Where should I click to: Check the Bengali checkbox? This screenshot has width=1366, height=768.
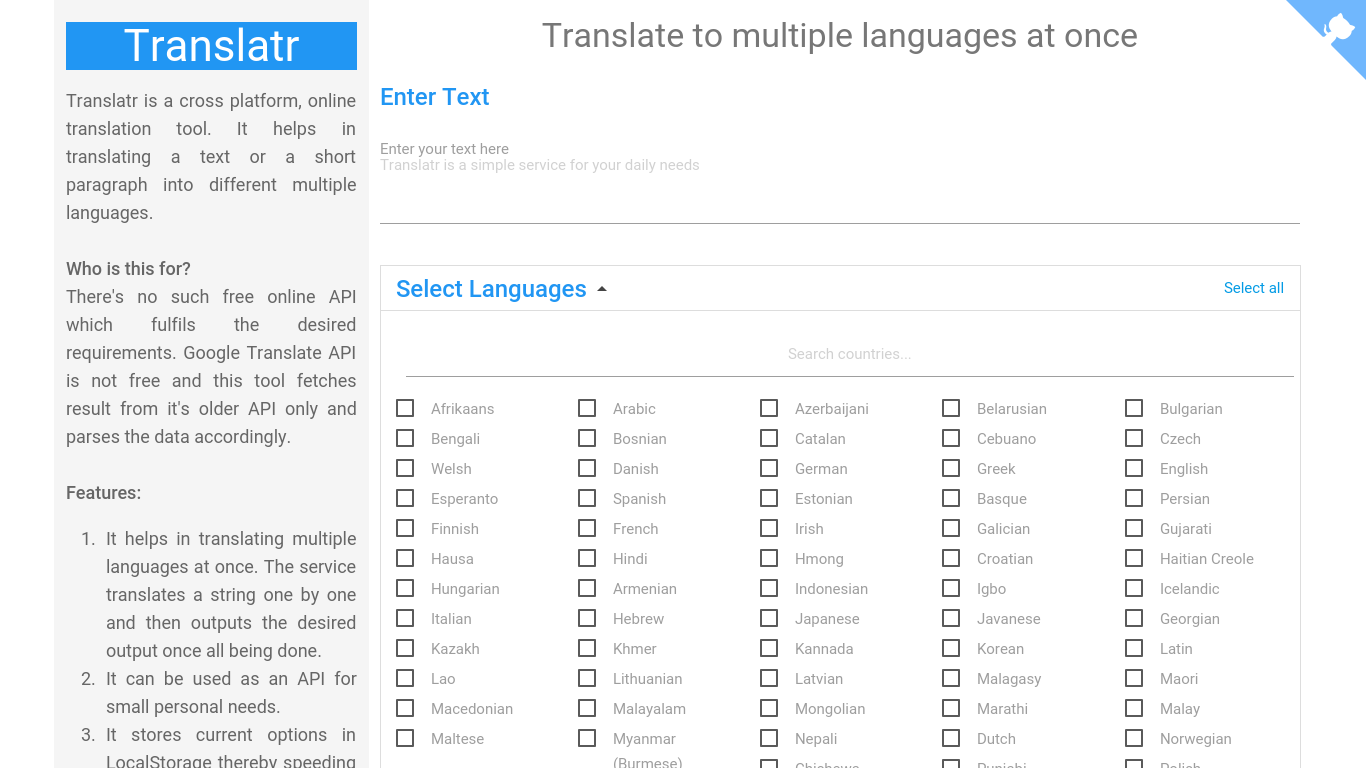click(405, 438)
